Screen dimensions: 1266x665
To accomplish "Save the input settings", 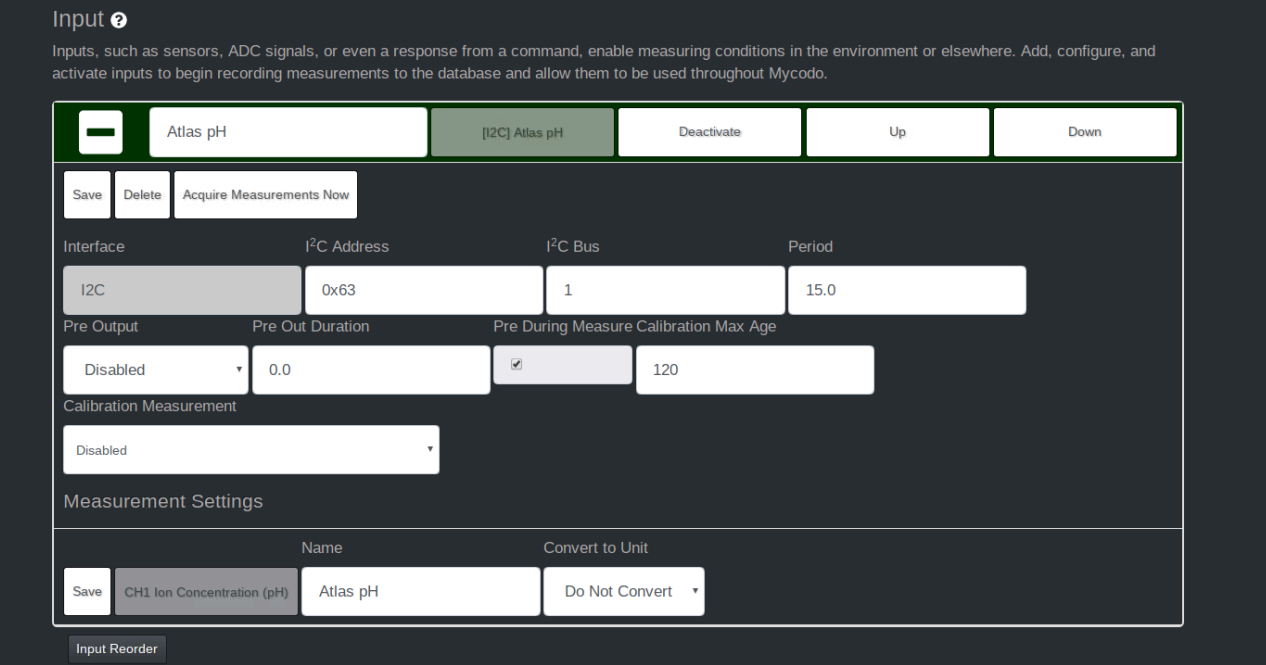I will pos(87,195).
